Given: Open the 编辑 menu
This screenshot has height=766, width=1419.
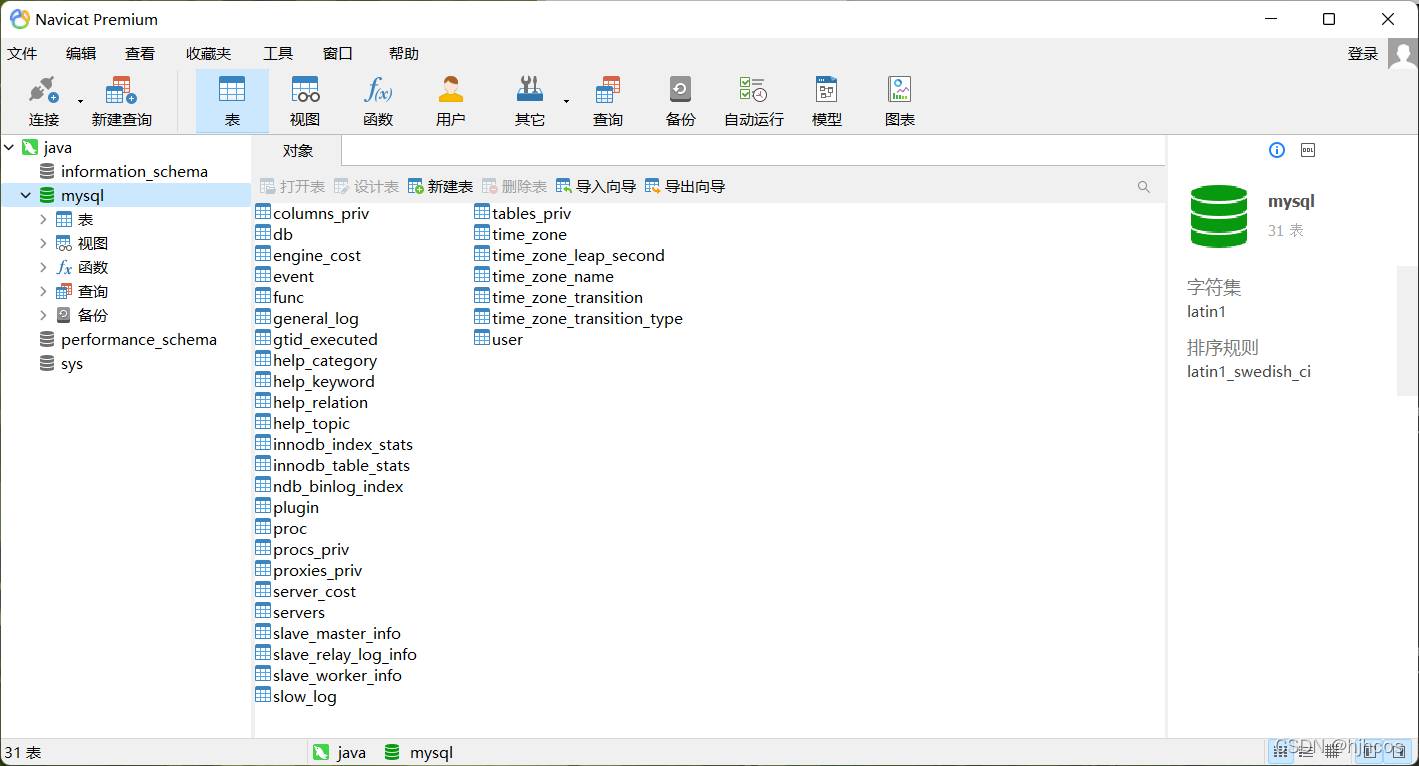Looking at the screenshot, I should [x=81, y=54].
